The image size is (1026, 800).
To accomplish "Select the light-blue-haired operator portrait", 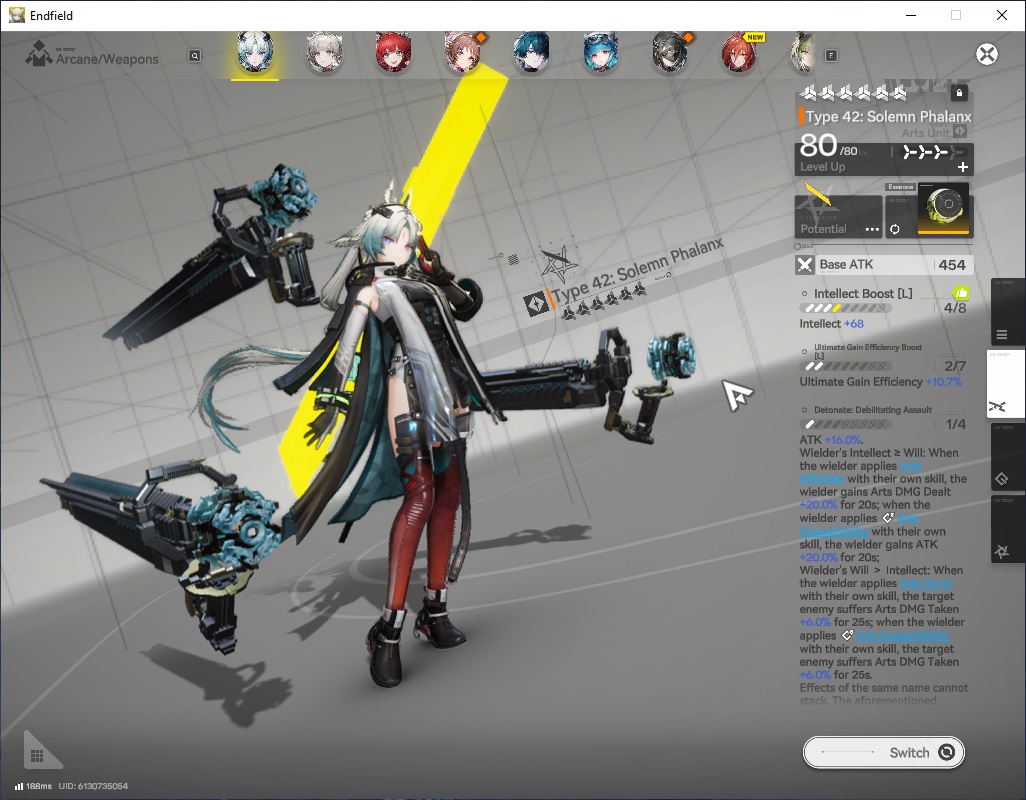I will click(601, 52).
